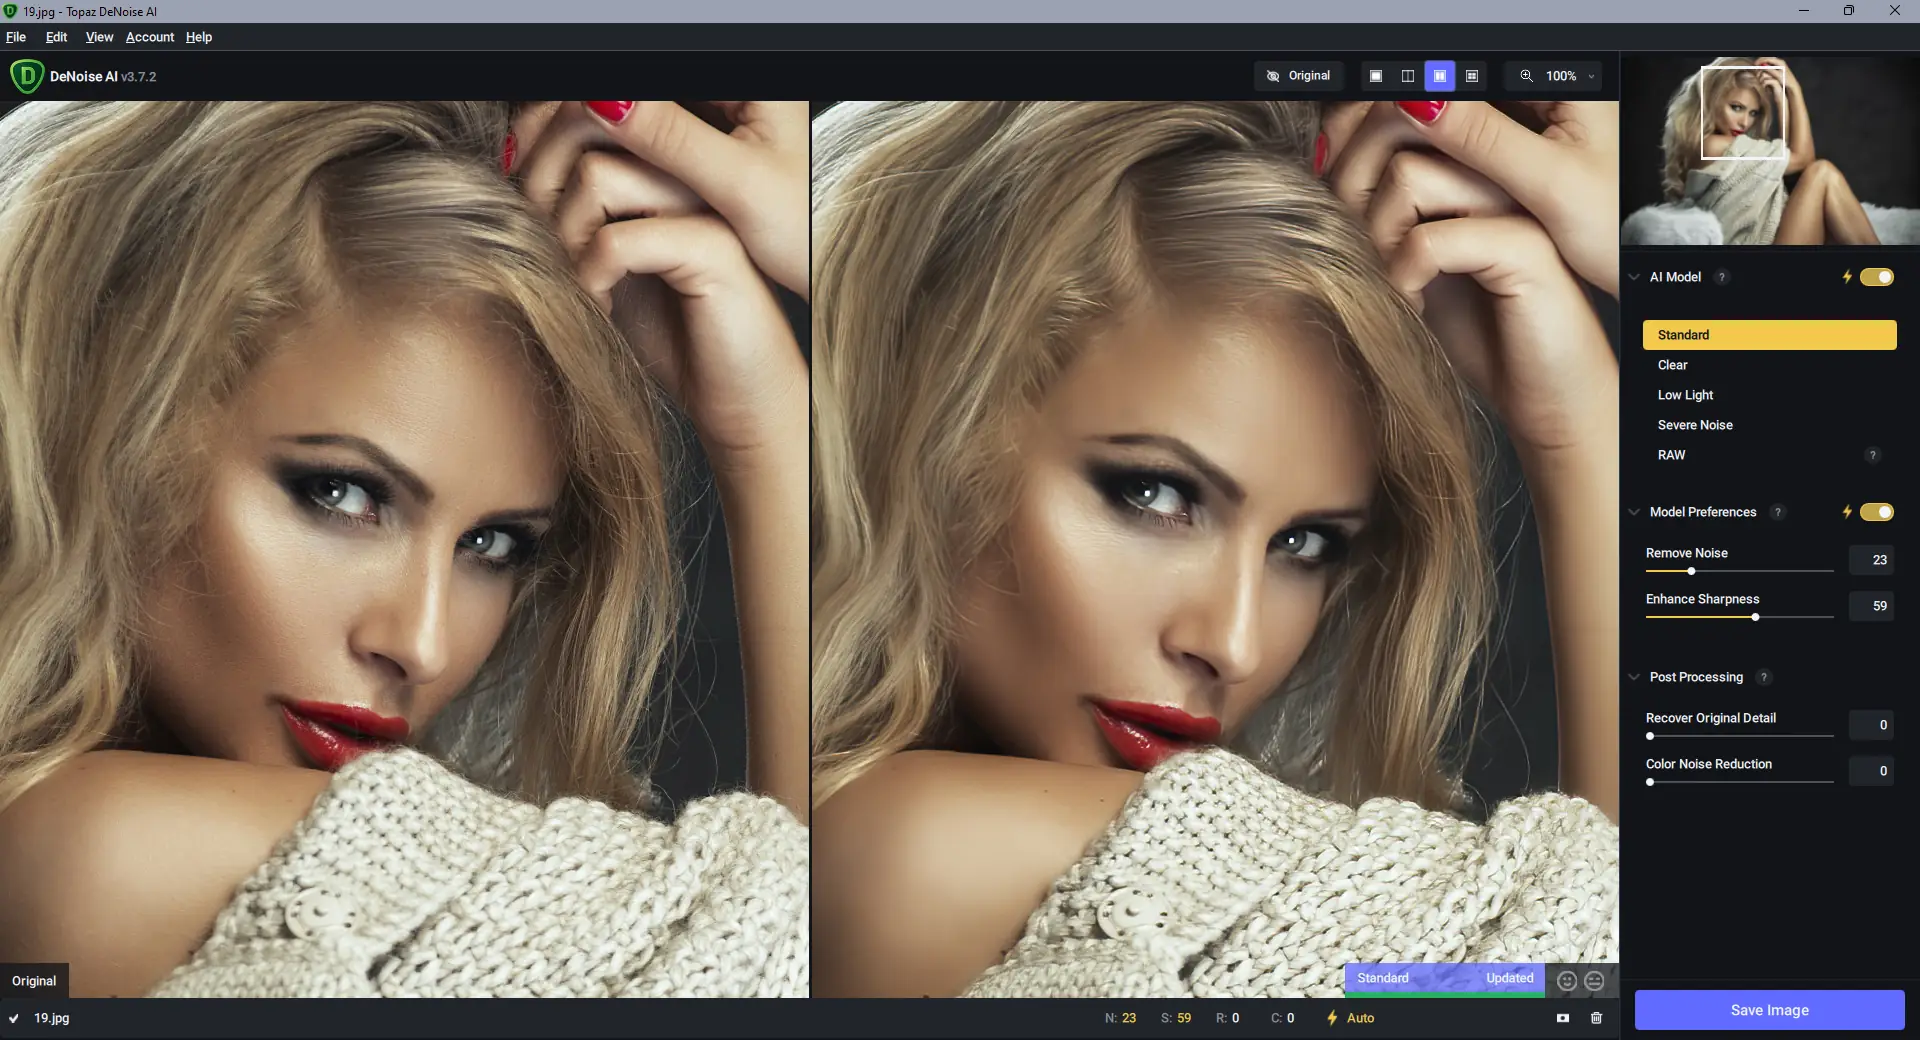Select the Standard AI model
The height and width of the screenshot is (1040, 1920).
[1769, 335]
